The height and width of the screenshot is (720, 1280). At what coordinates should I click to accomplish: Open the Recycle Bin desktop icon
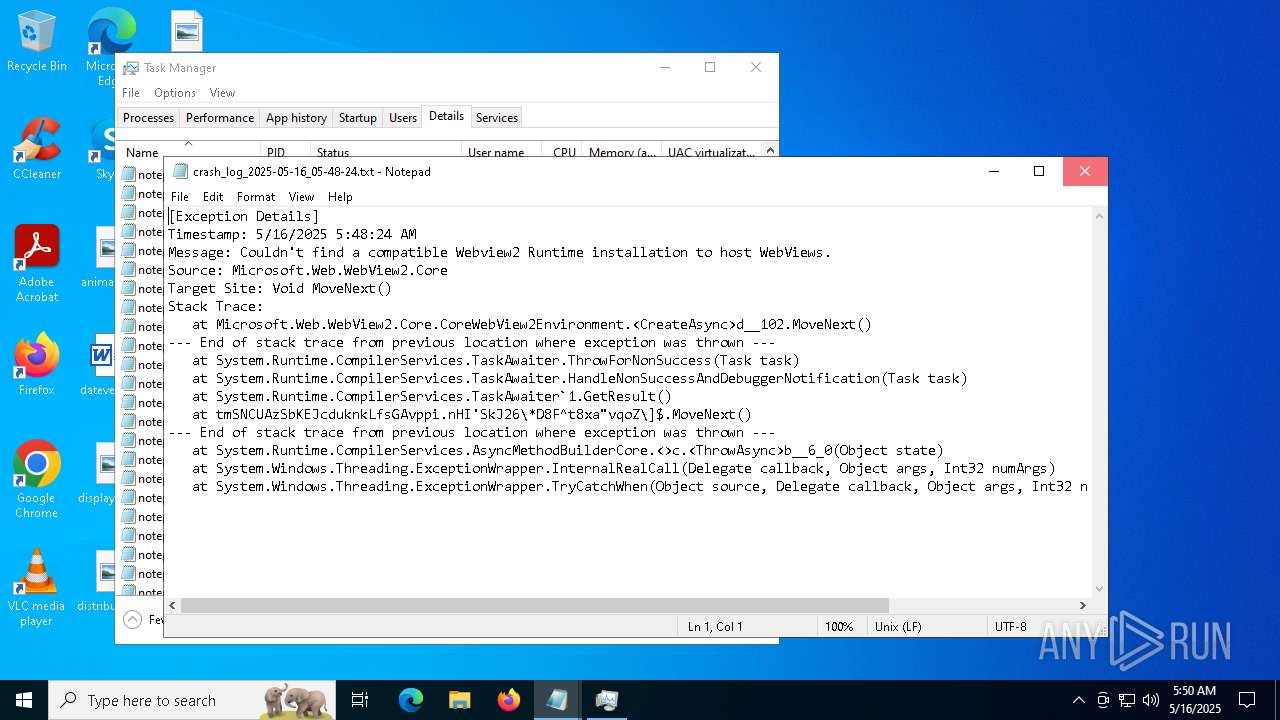[x=37, y=42]
